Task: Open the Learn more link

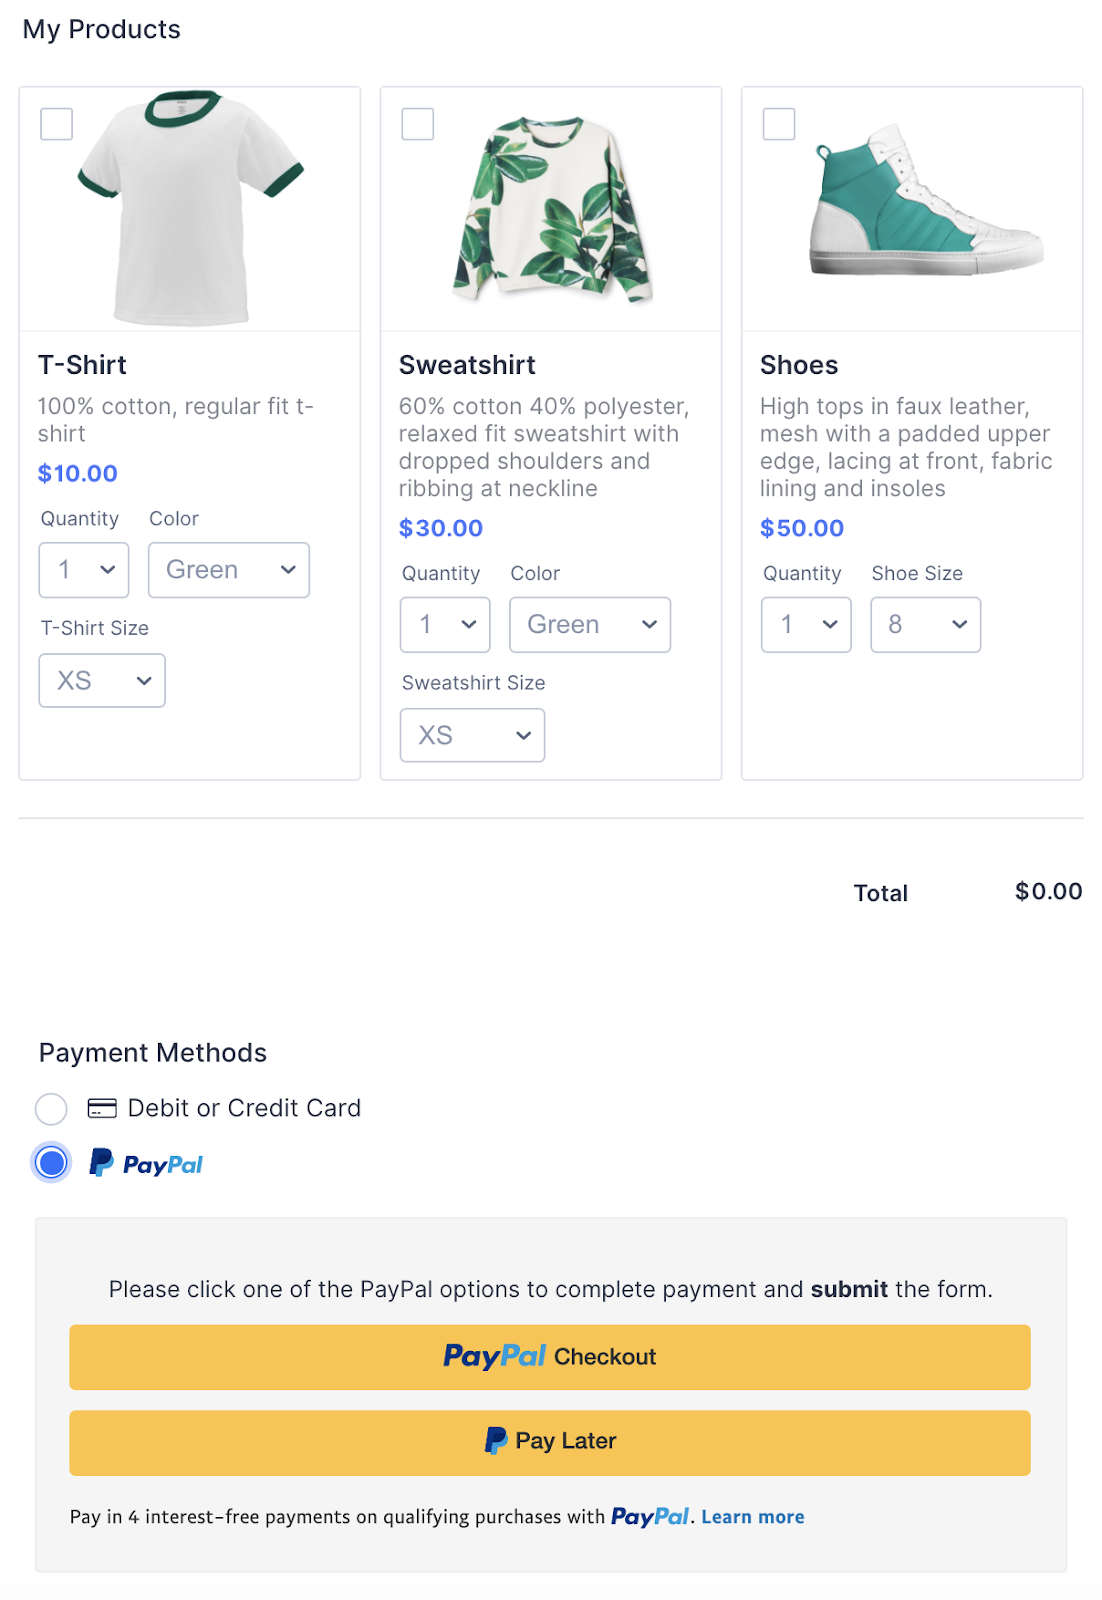Action: [752, 1517]
